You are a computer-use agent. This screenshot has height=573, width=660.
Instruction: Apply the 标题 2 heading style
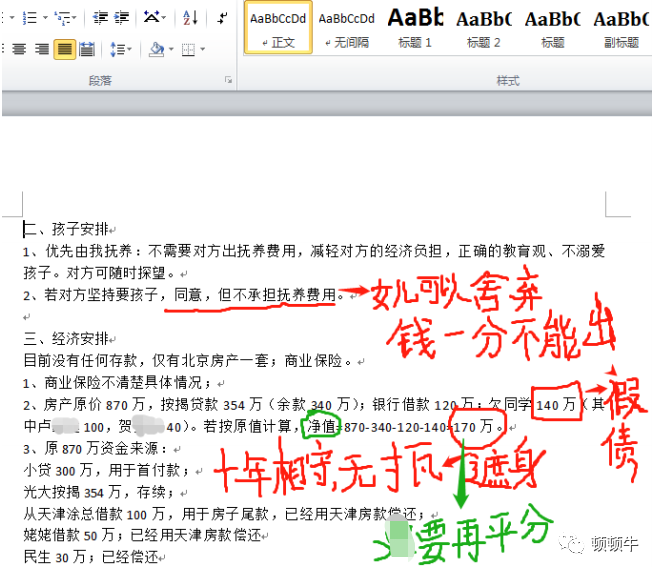(484, 28)
